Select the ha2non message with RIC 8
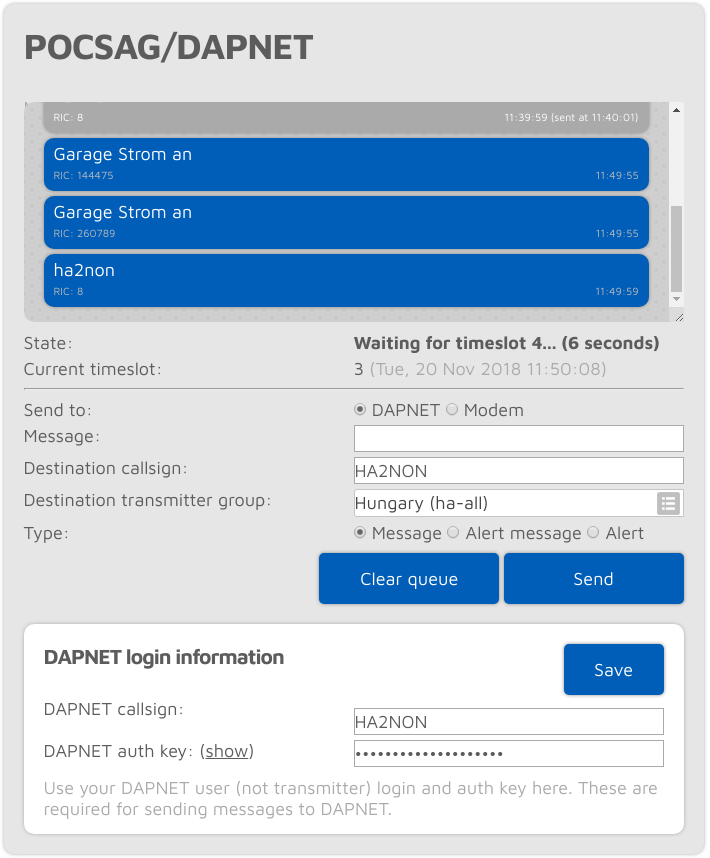This screenshot has width=710, height=858. click(346, 280)
